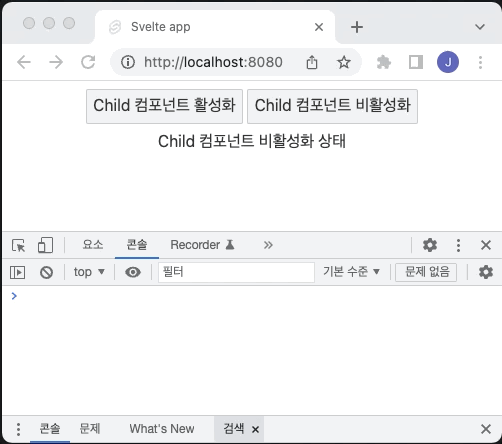Screen dimensions: 502x444
Task: Select the drawer 콘솔 tab
Action: coord(50,429)
